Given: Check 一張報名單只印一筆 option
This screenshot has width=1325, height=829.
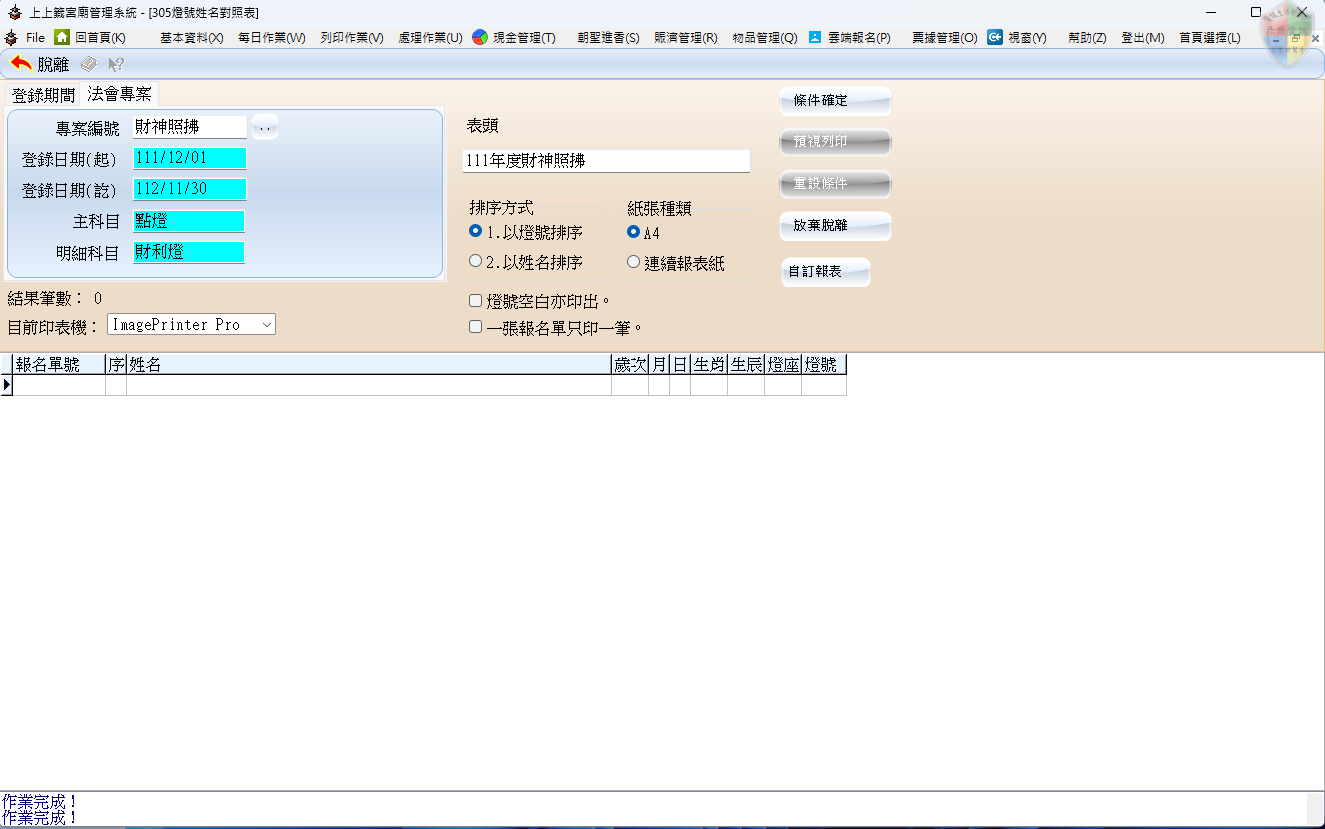Looking at the screenshot, I should pos(475,326).
